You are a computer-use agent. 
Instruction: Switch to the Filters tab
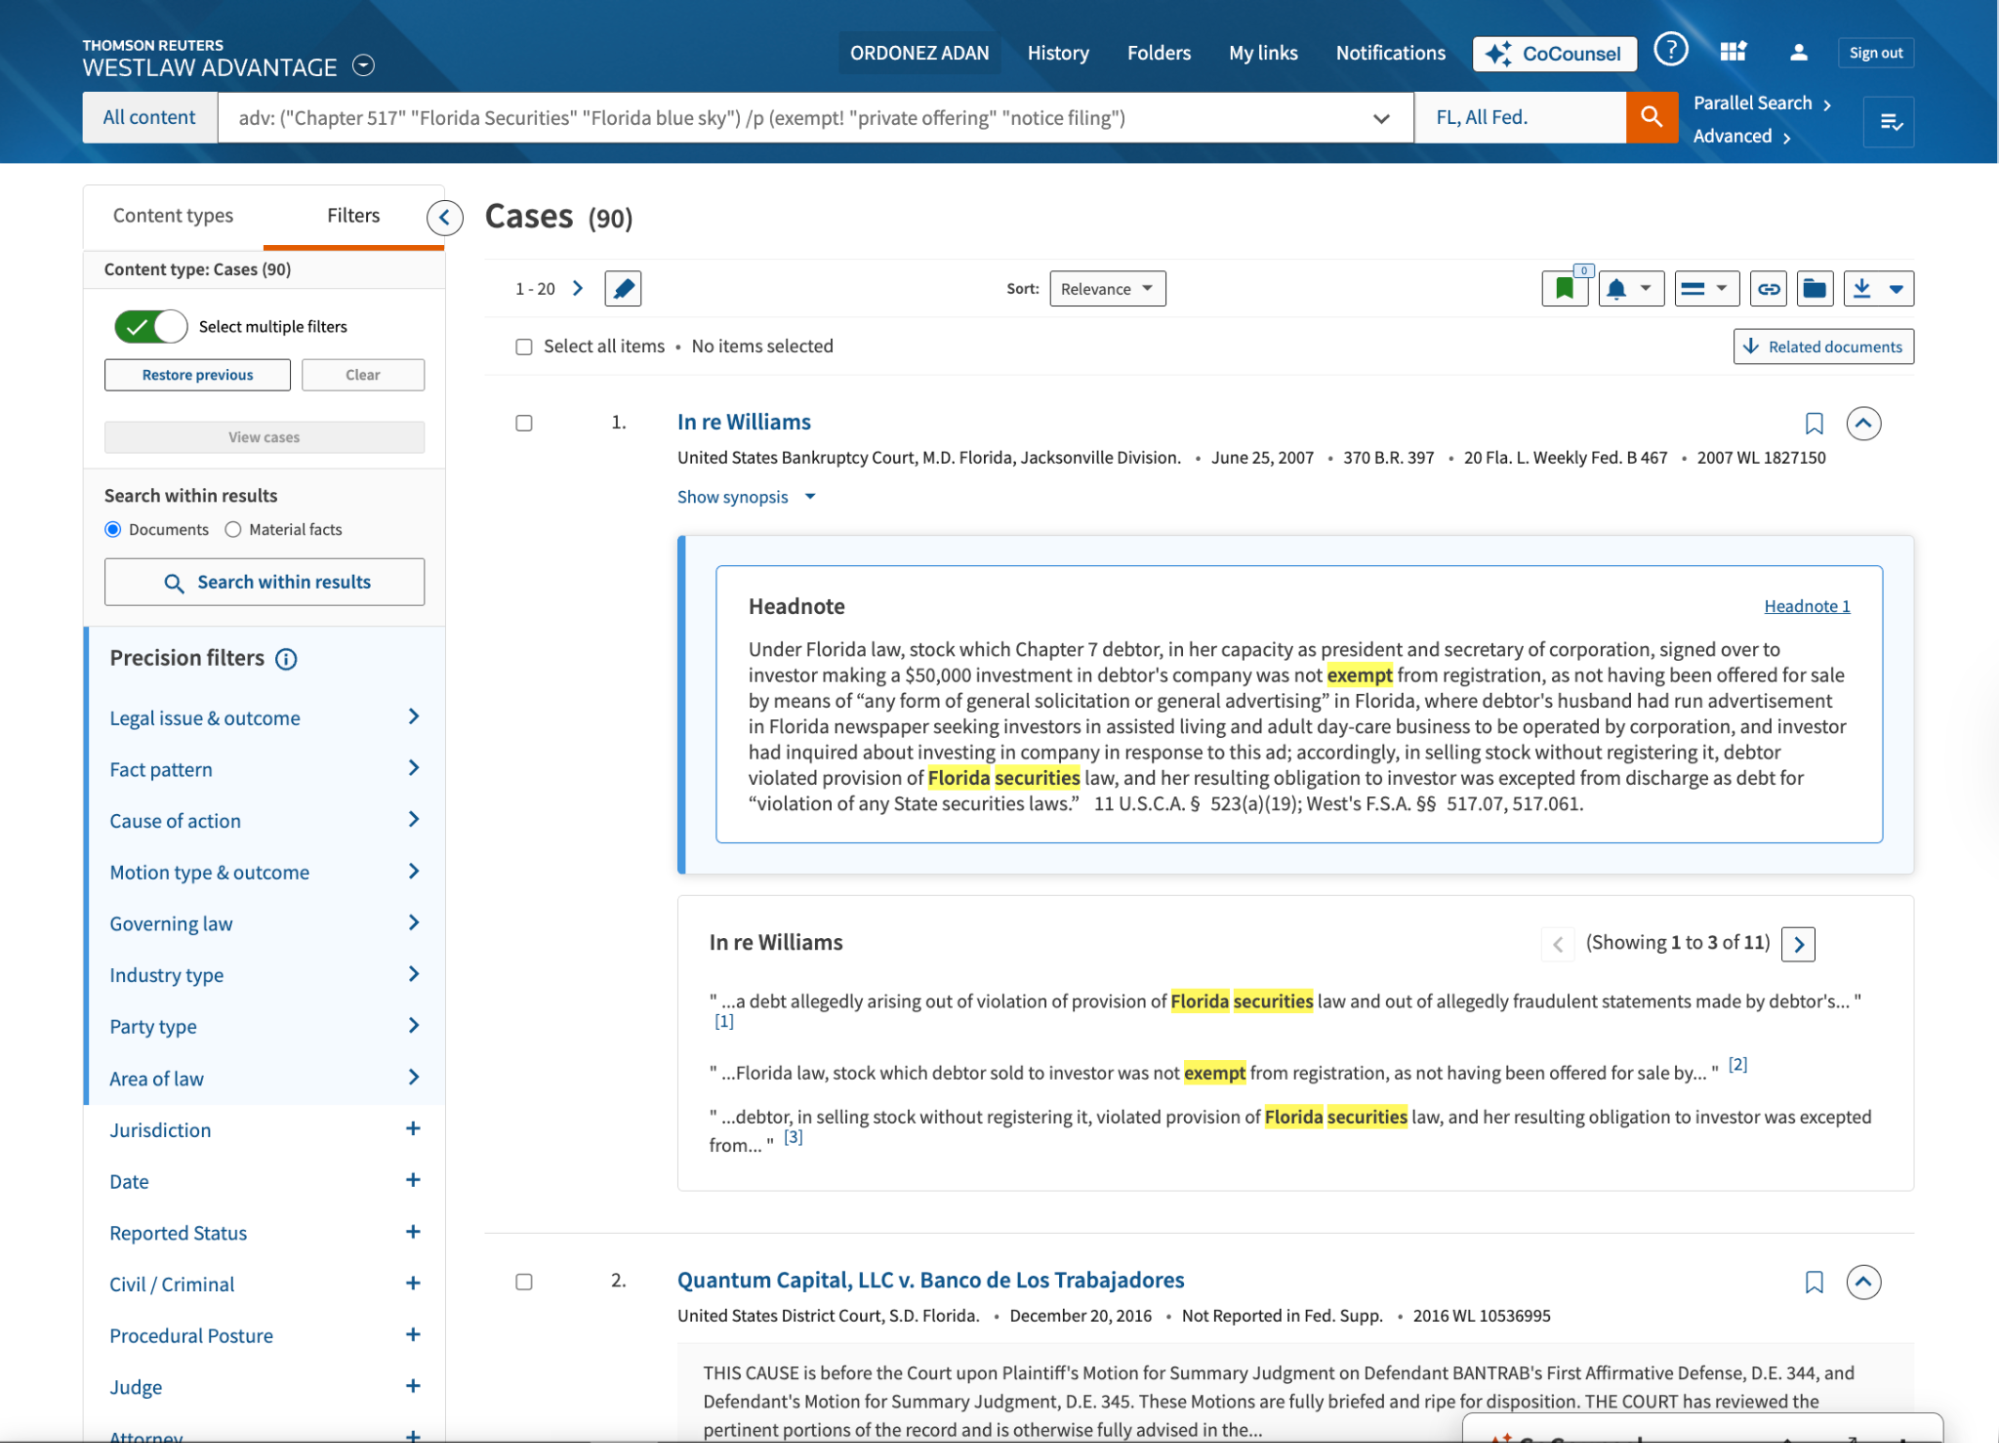click(x=353, y=216)
